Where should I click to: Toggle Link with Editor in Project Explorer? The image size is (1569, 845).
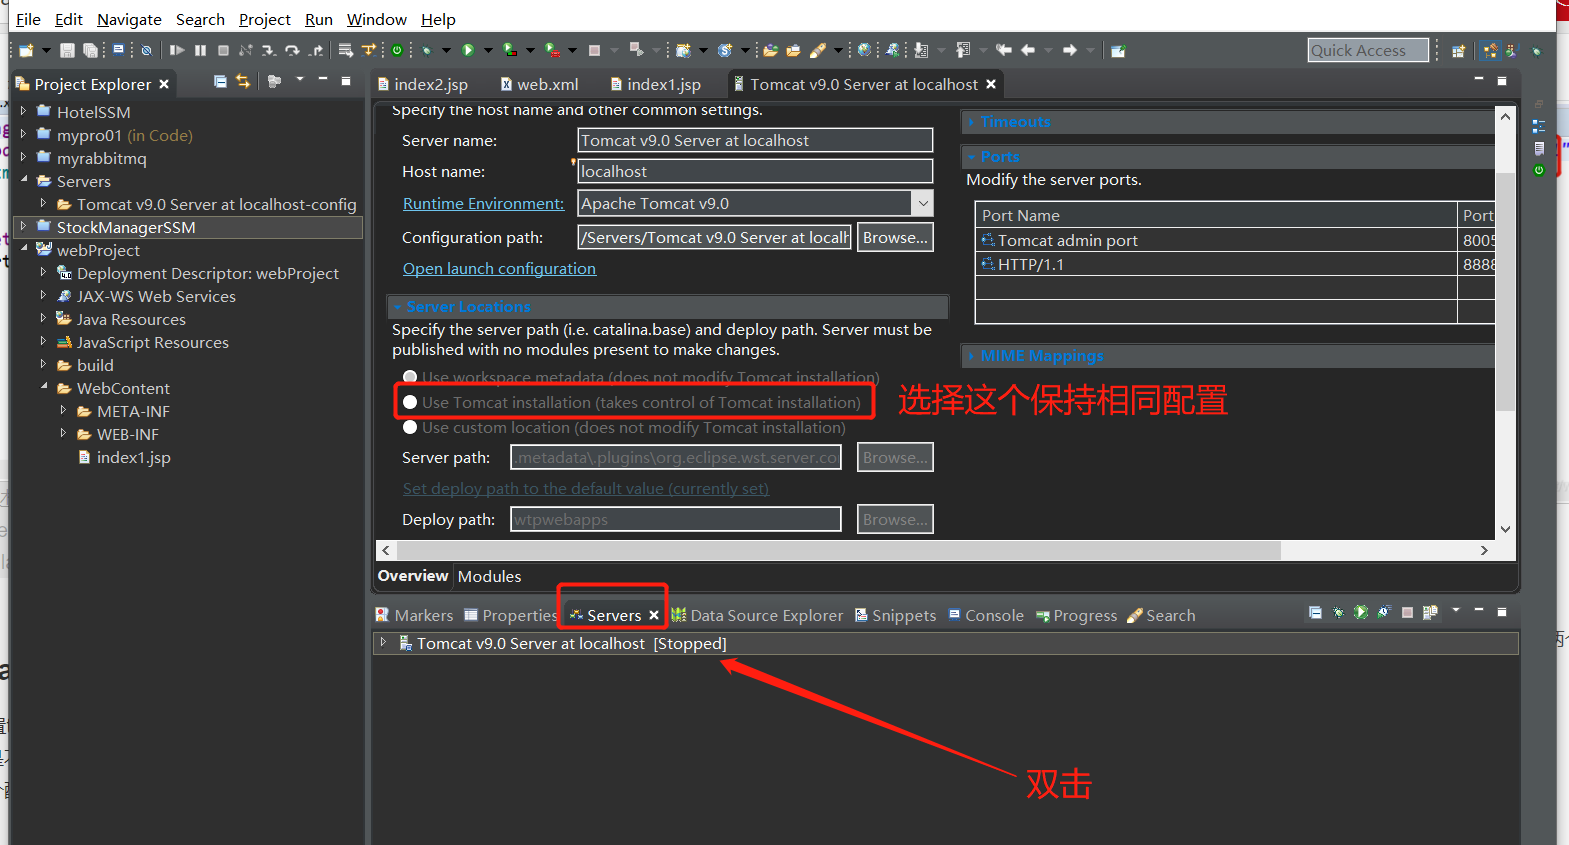point(243,81)
